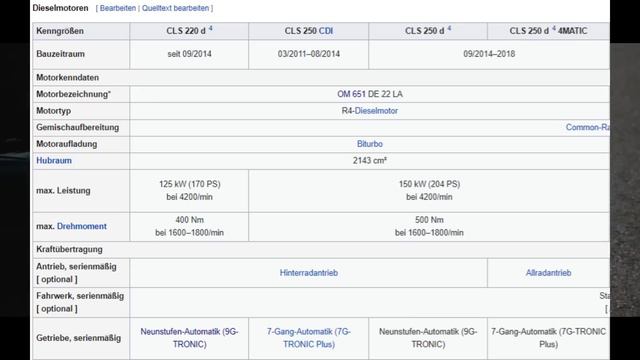Follow the Hinterradantrieb link
Screen dimensions: 640x360
click(309, 273)
